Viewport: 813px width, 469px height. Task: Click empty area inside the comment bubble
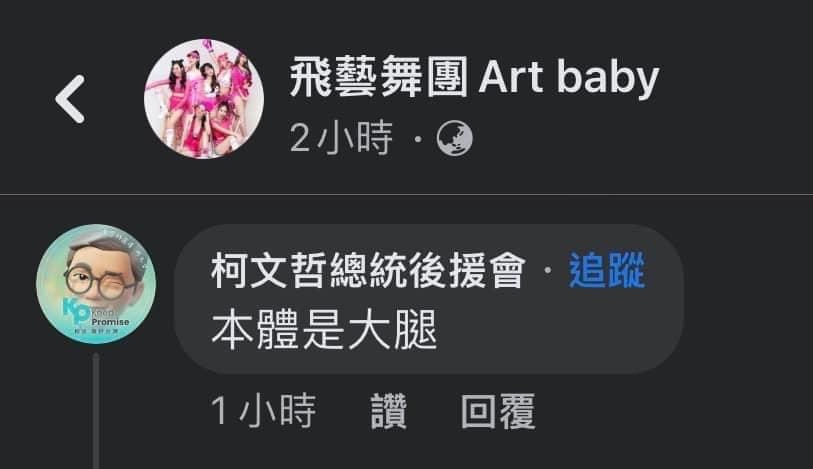click(560, 332)
